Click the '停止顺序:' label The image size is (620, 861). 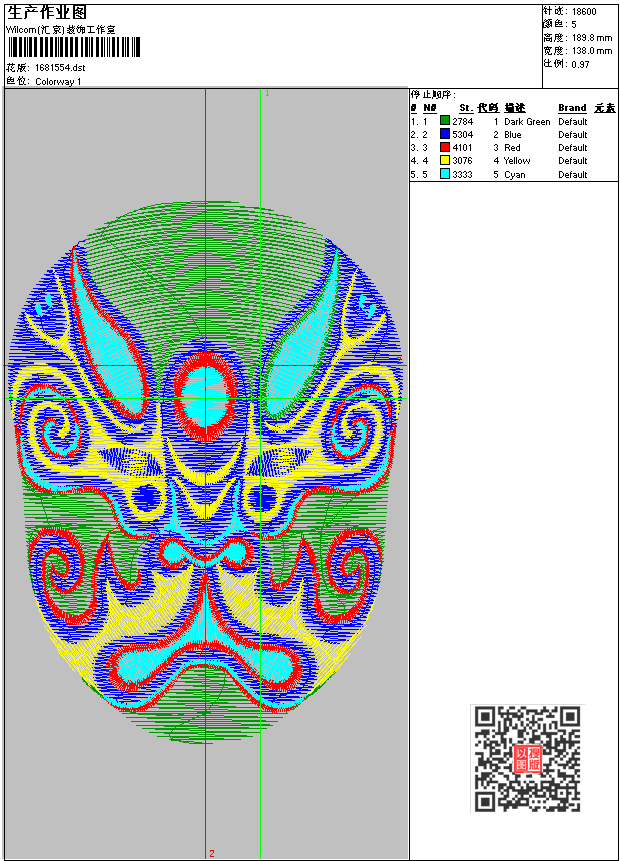(433, 95)
